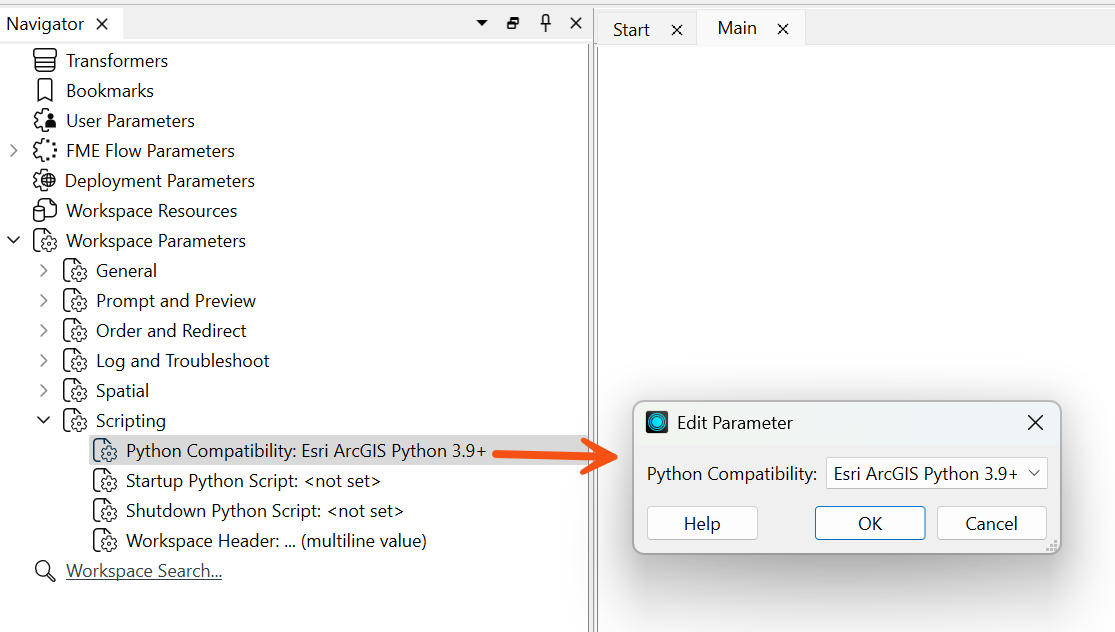Collapse the Scripting section

click(x=43, y=421)
